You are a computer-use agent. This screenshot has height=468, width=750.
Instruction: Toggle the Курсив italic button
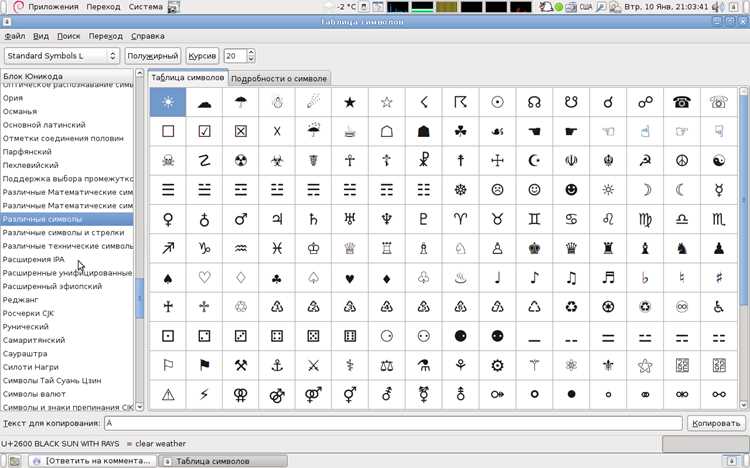[x=202, y=56]
